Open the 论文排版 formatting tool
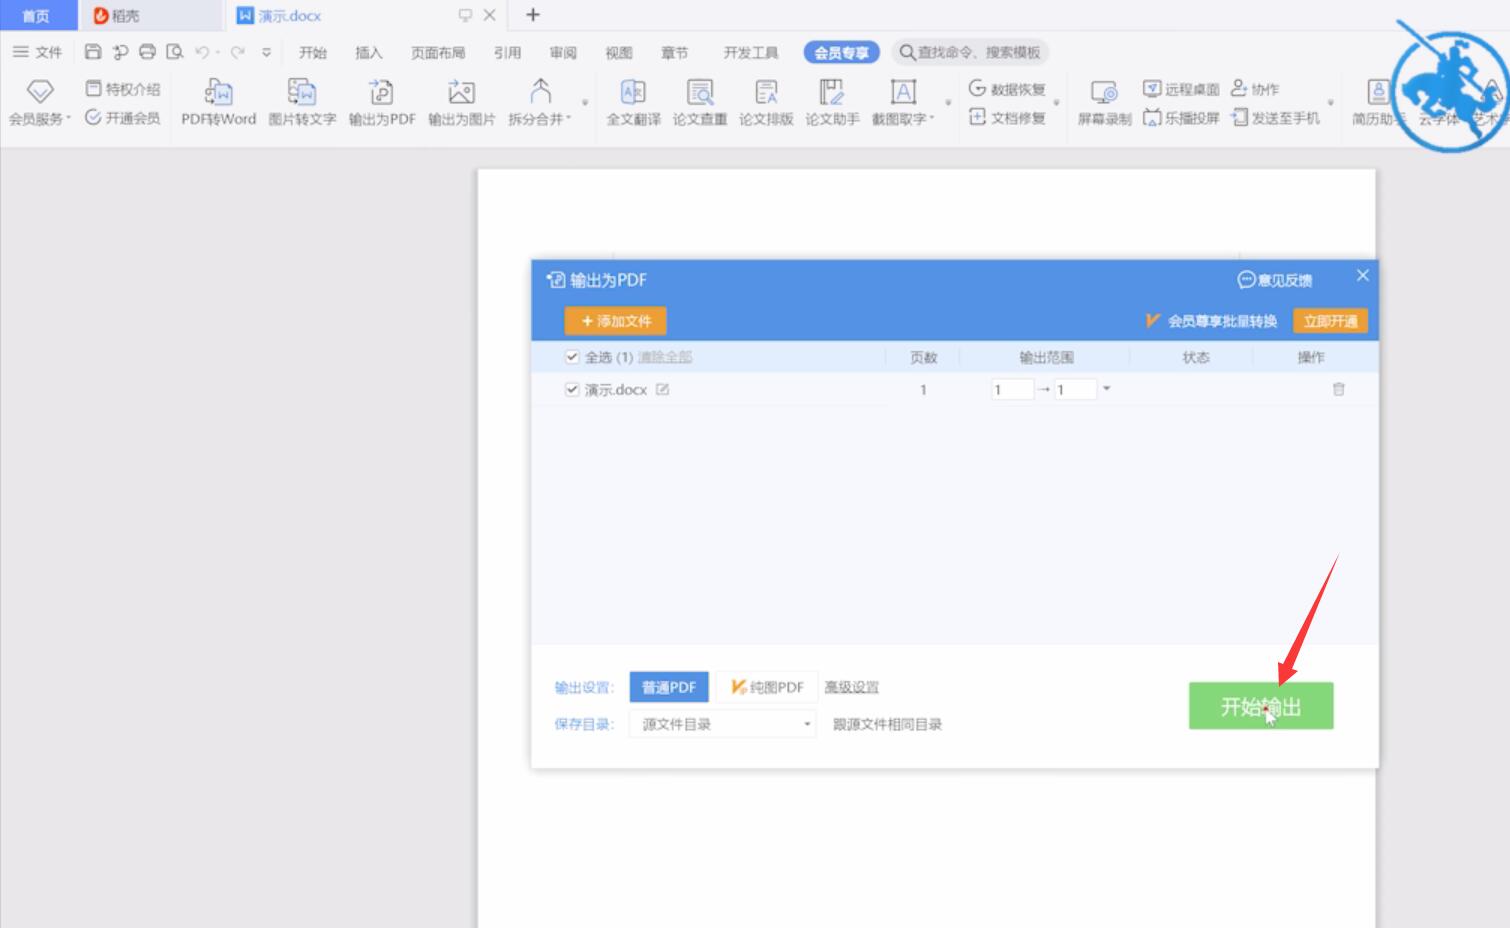Viewport: 1510px width, 928px height. tap(766, 103)
